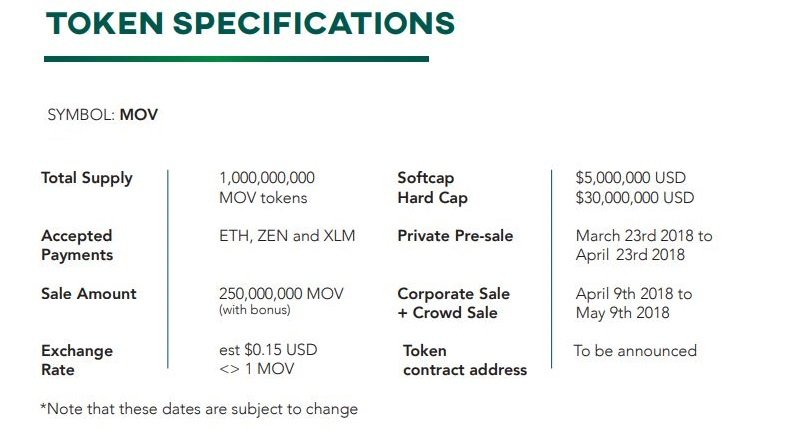Click the Sale Amount label
788x440 pixels.
pyautogui.click(x=89, y=294)
